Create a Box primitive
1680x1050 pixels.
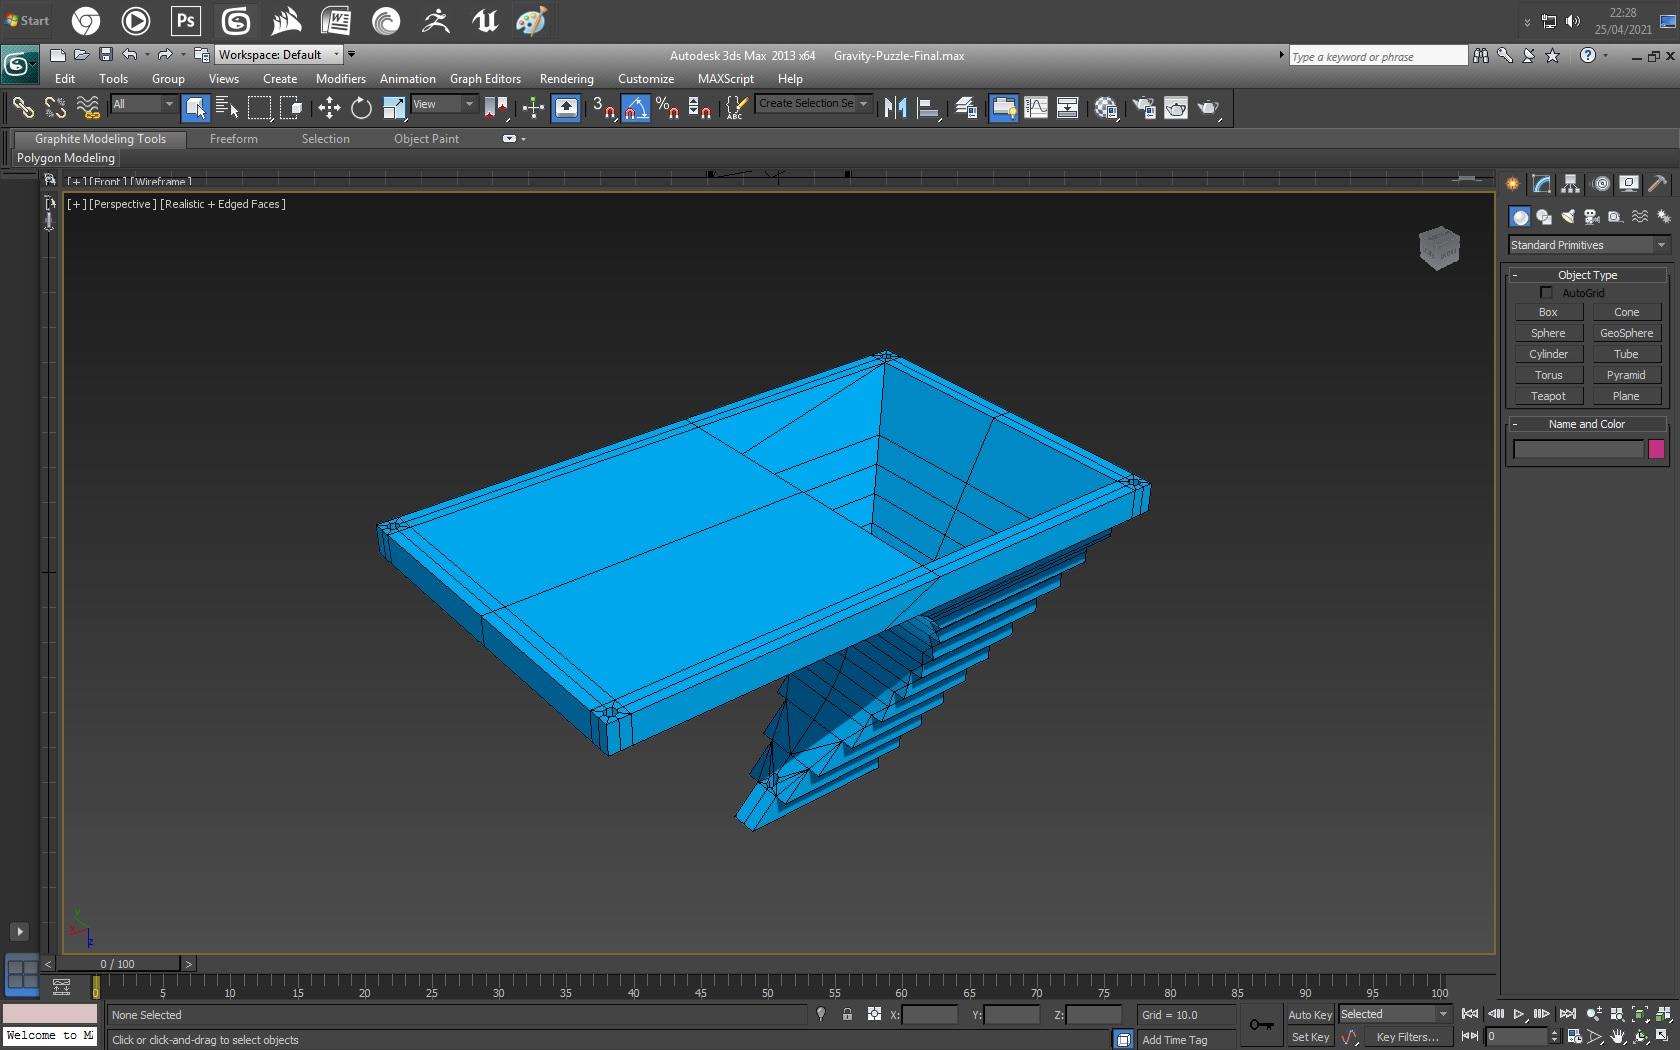click(1548, 312)
